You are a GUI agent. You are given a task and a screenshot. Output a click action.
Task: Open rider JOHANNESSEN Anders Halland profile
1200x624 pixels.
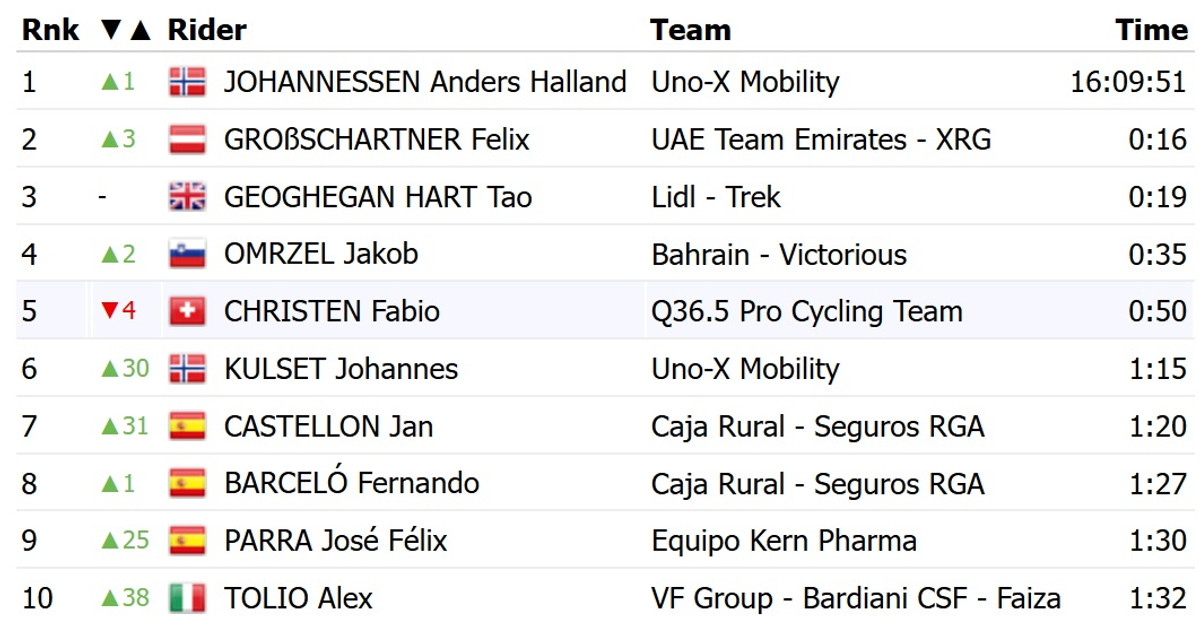[425, 82]
